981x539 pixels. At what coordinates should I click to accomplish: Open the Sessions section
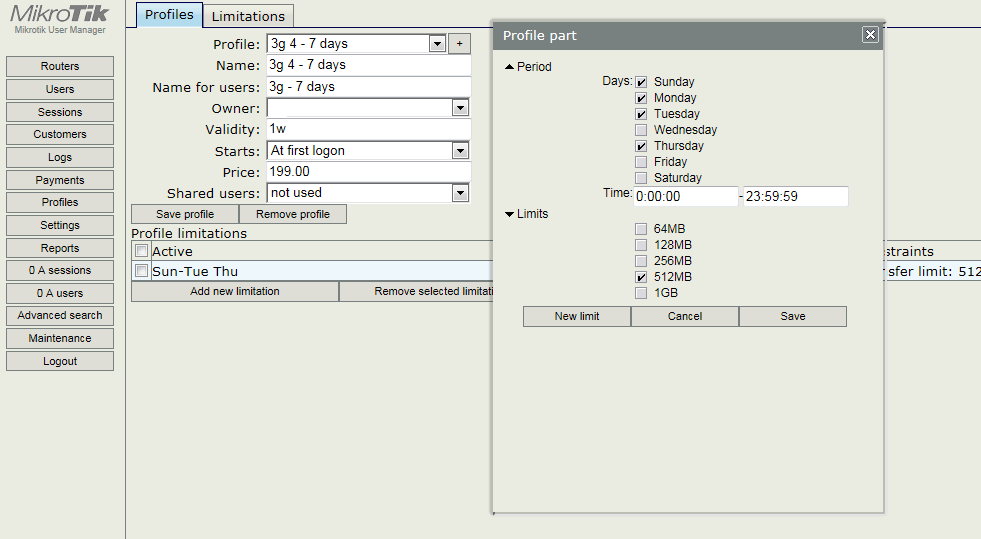60,112
